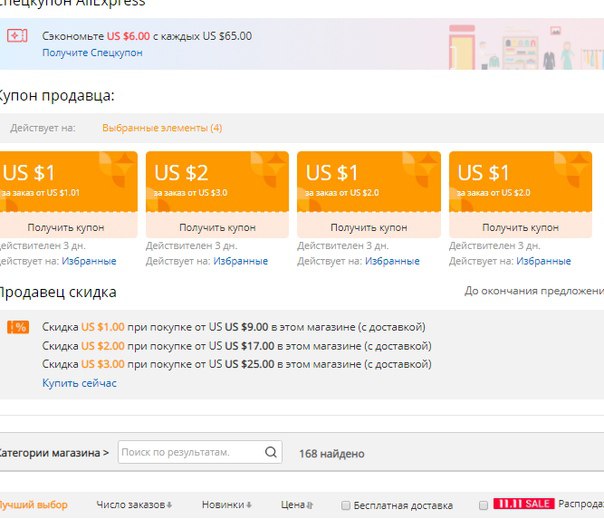Open Избранные link under the $1.01 coupon

[x=89, y=261]
